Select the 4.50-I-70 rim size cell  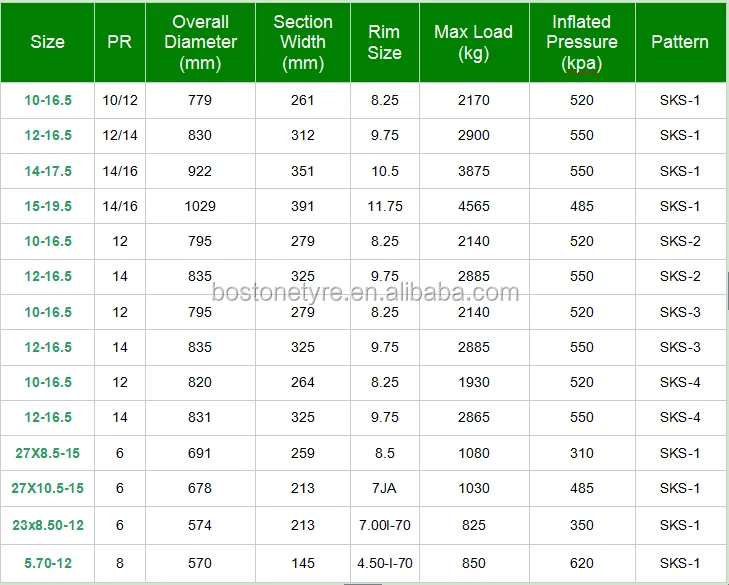coord(384,562)
